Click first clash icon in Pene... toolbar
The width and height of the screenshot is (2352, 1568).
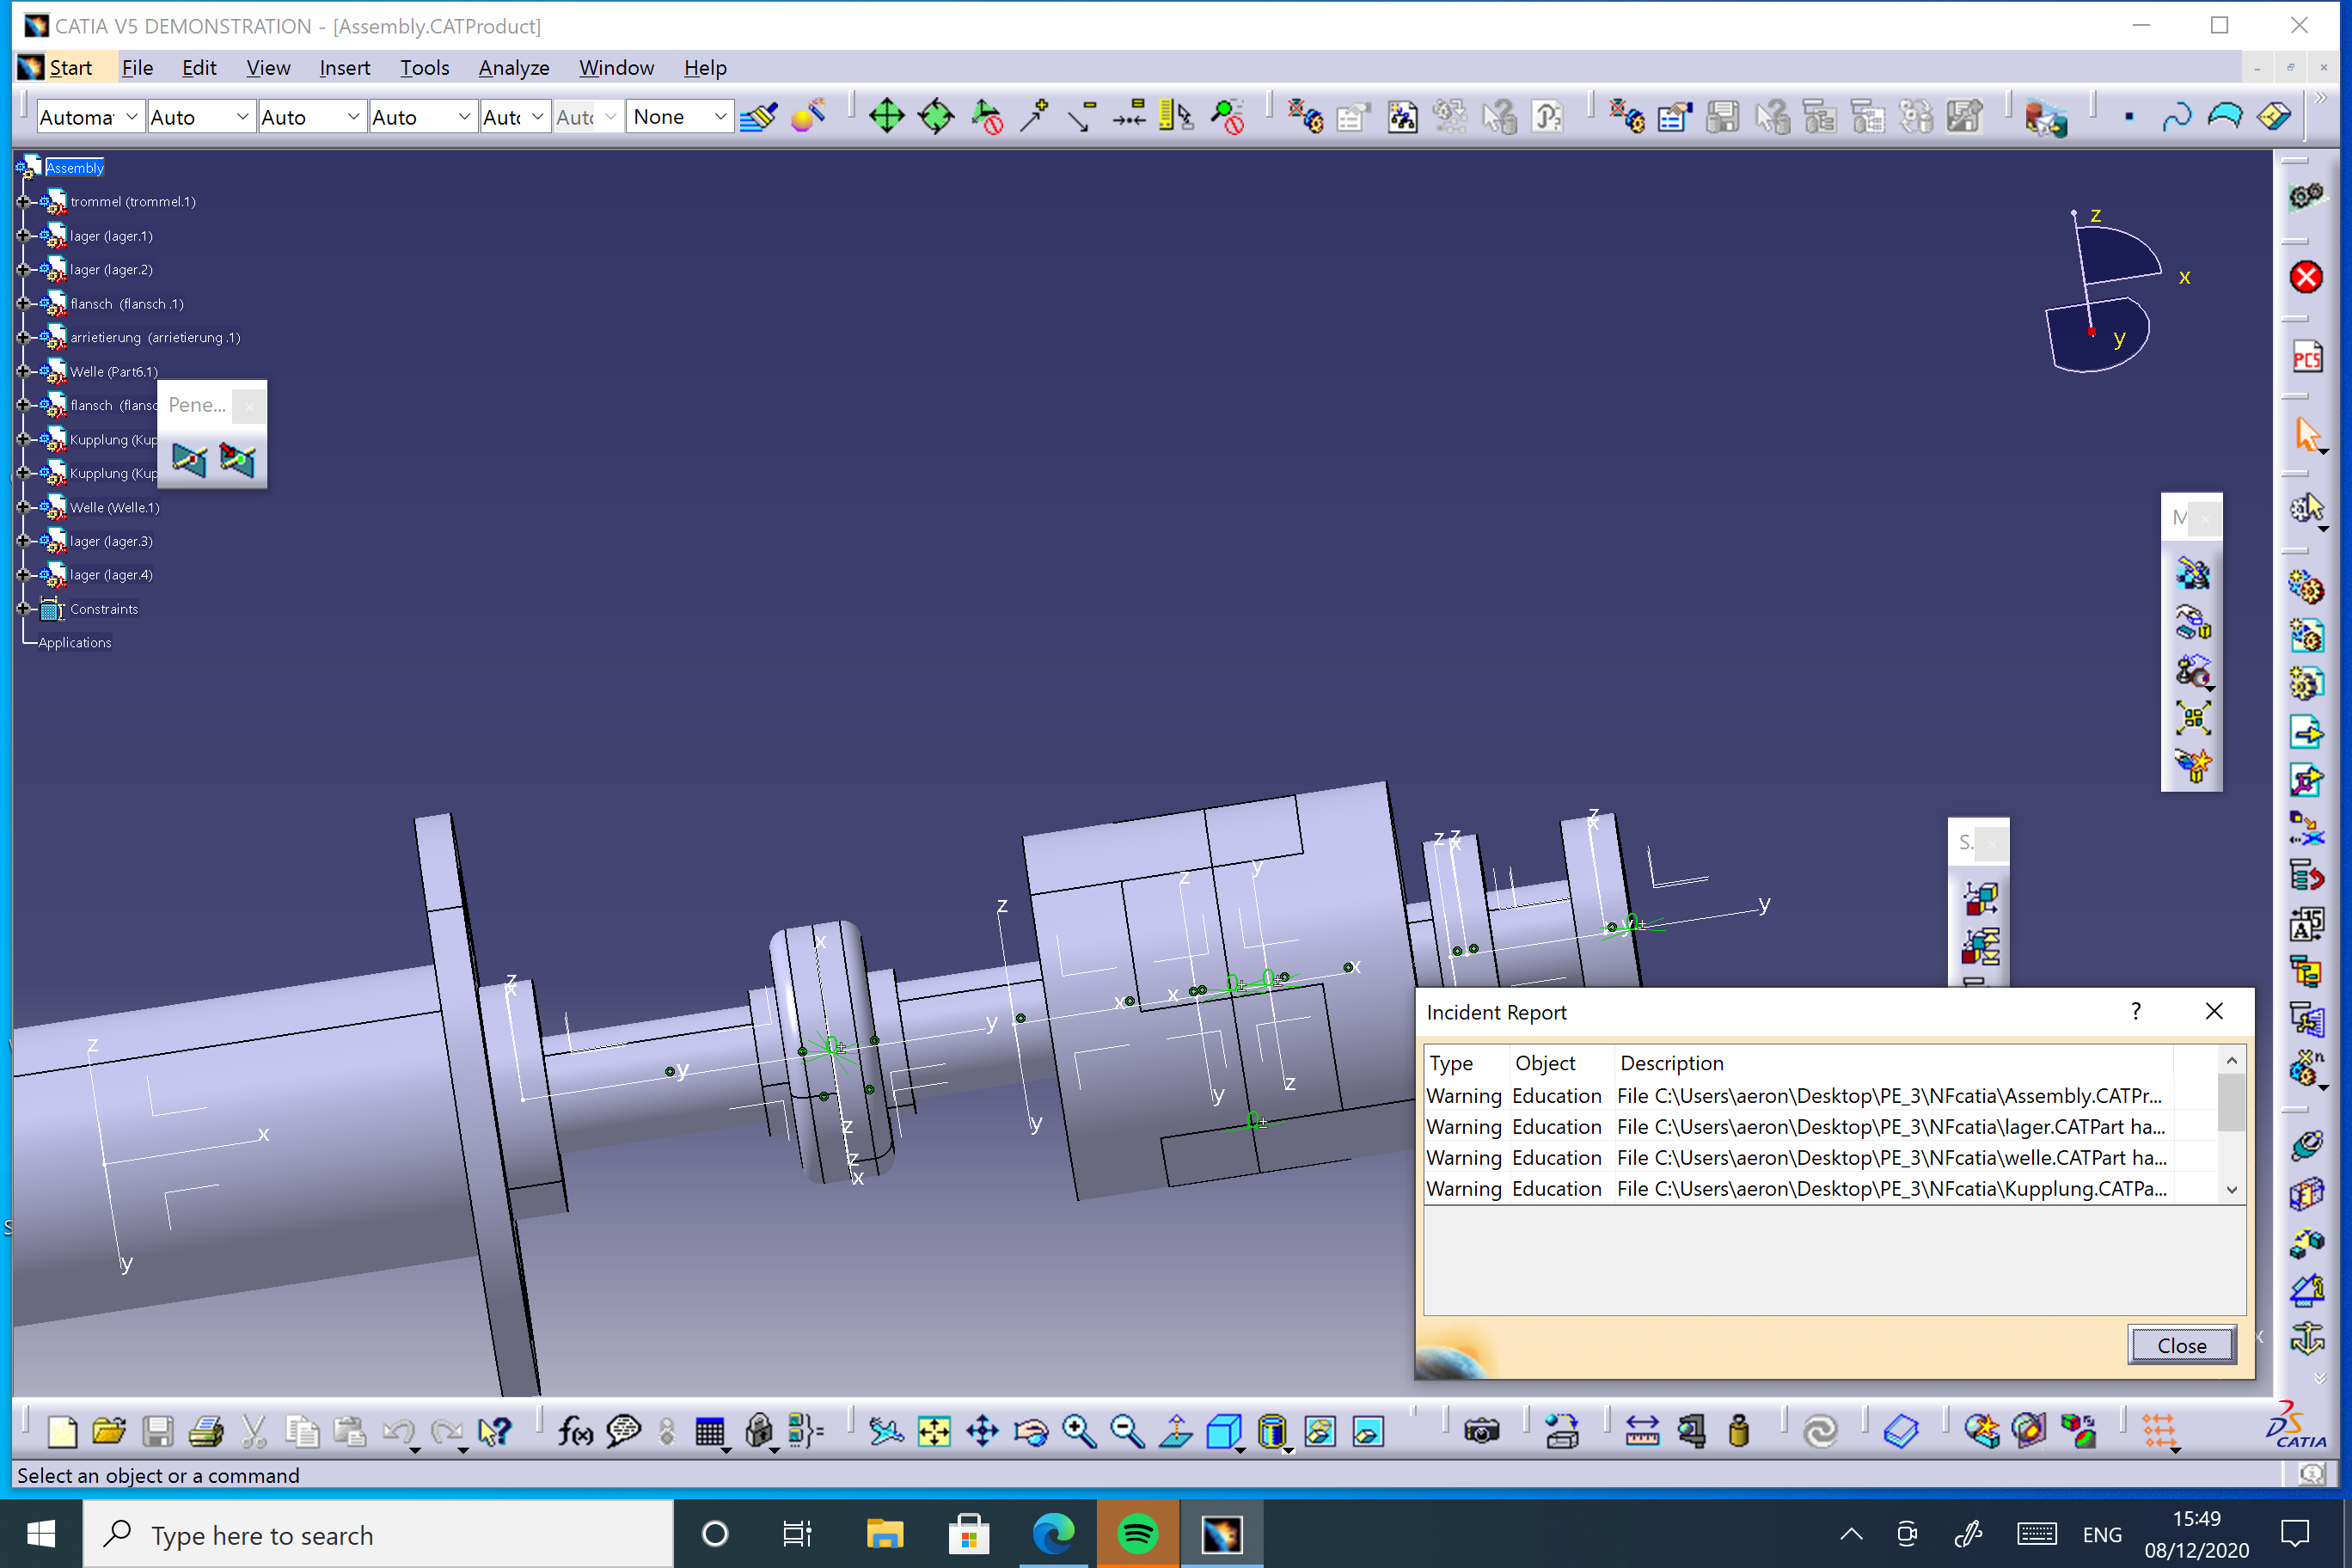pyautogui.click(x=189, y=459)
